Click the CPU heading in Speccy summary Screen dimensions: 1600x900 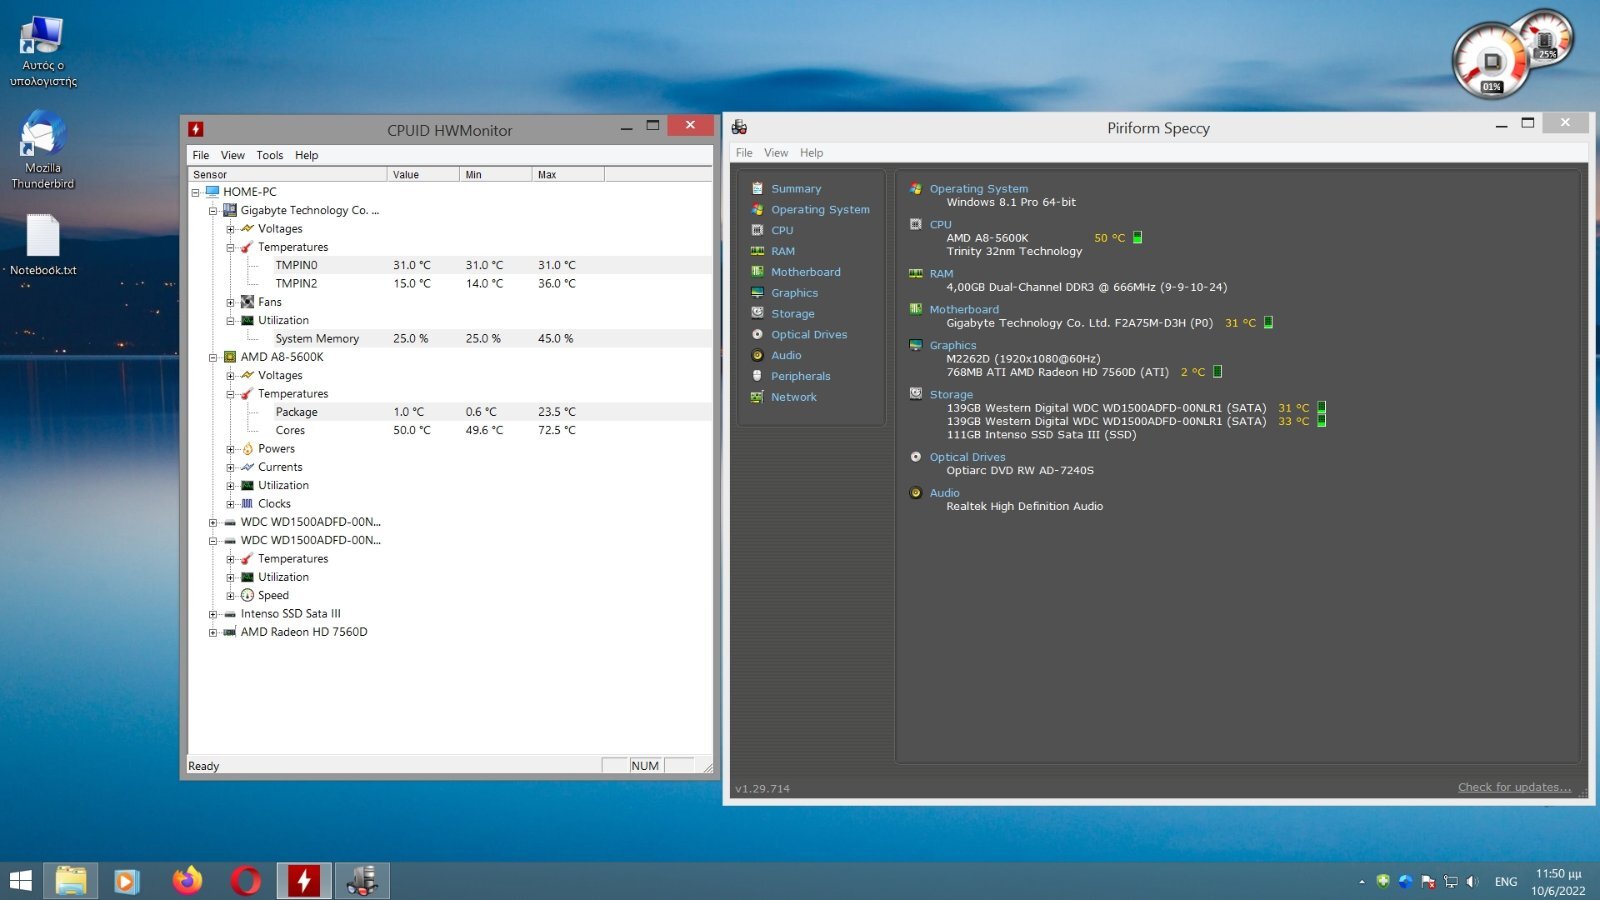(940, 225)
